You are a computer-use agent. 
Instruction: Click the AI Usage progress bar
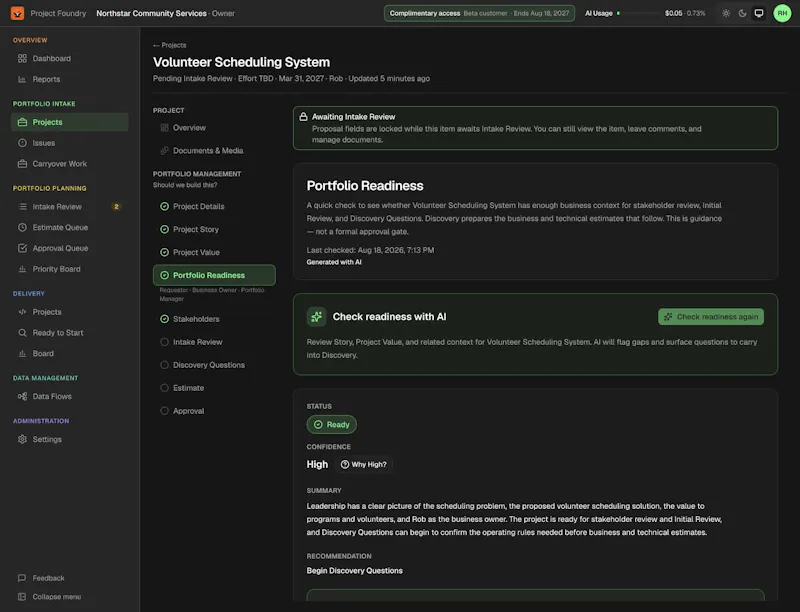tap(638, 14)
